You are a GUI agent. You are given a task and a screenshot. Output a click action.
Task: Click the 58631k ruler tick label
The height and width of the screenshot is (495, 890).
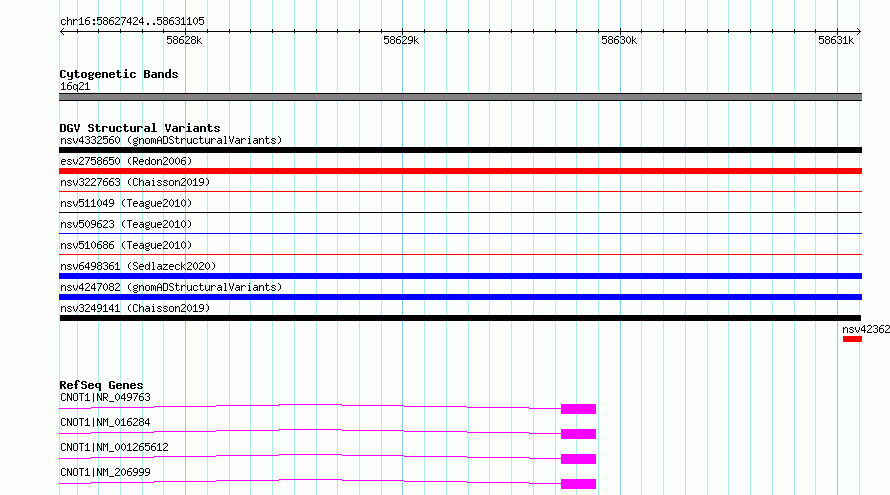click(836, 40)
